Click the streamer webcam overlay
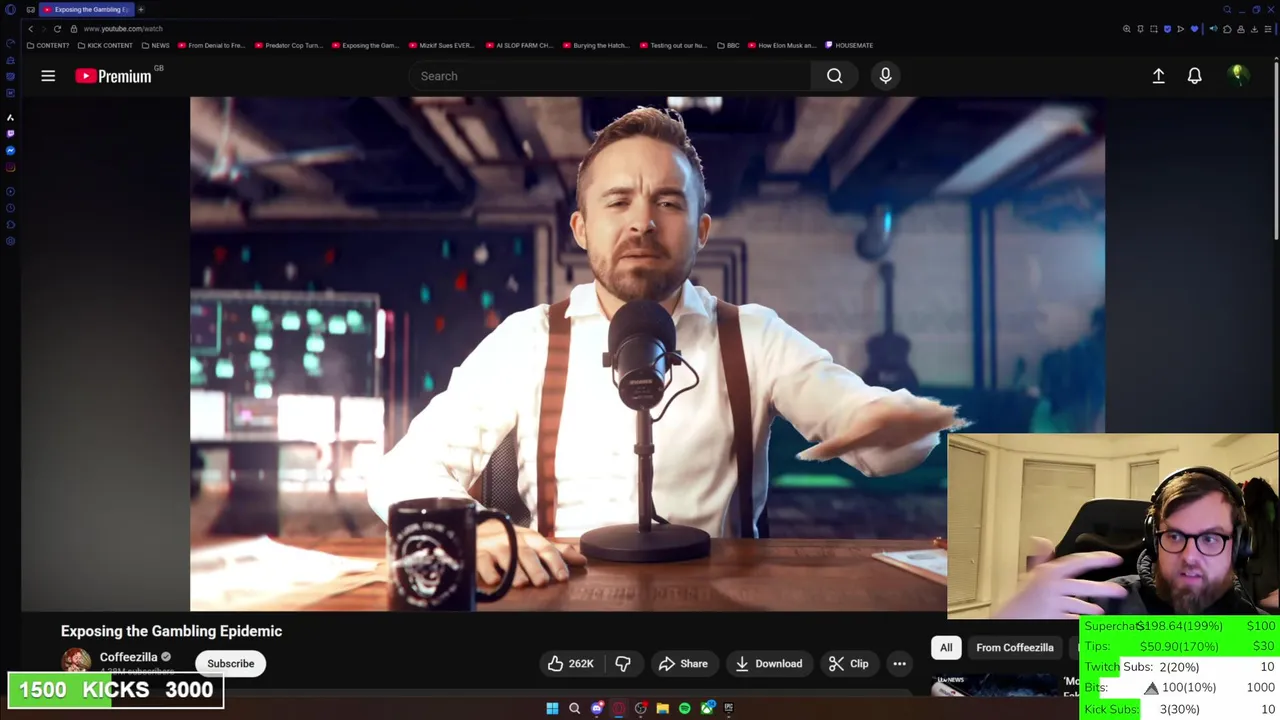1280x720 pixels. 1113,526
